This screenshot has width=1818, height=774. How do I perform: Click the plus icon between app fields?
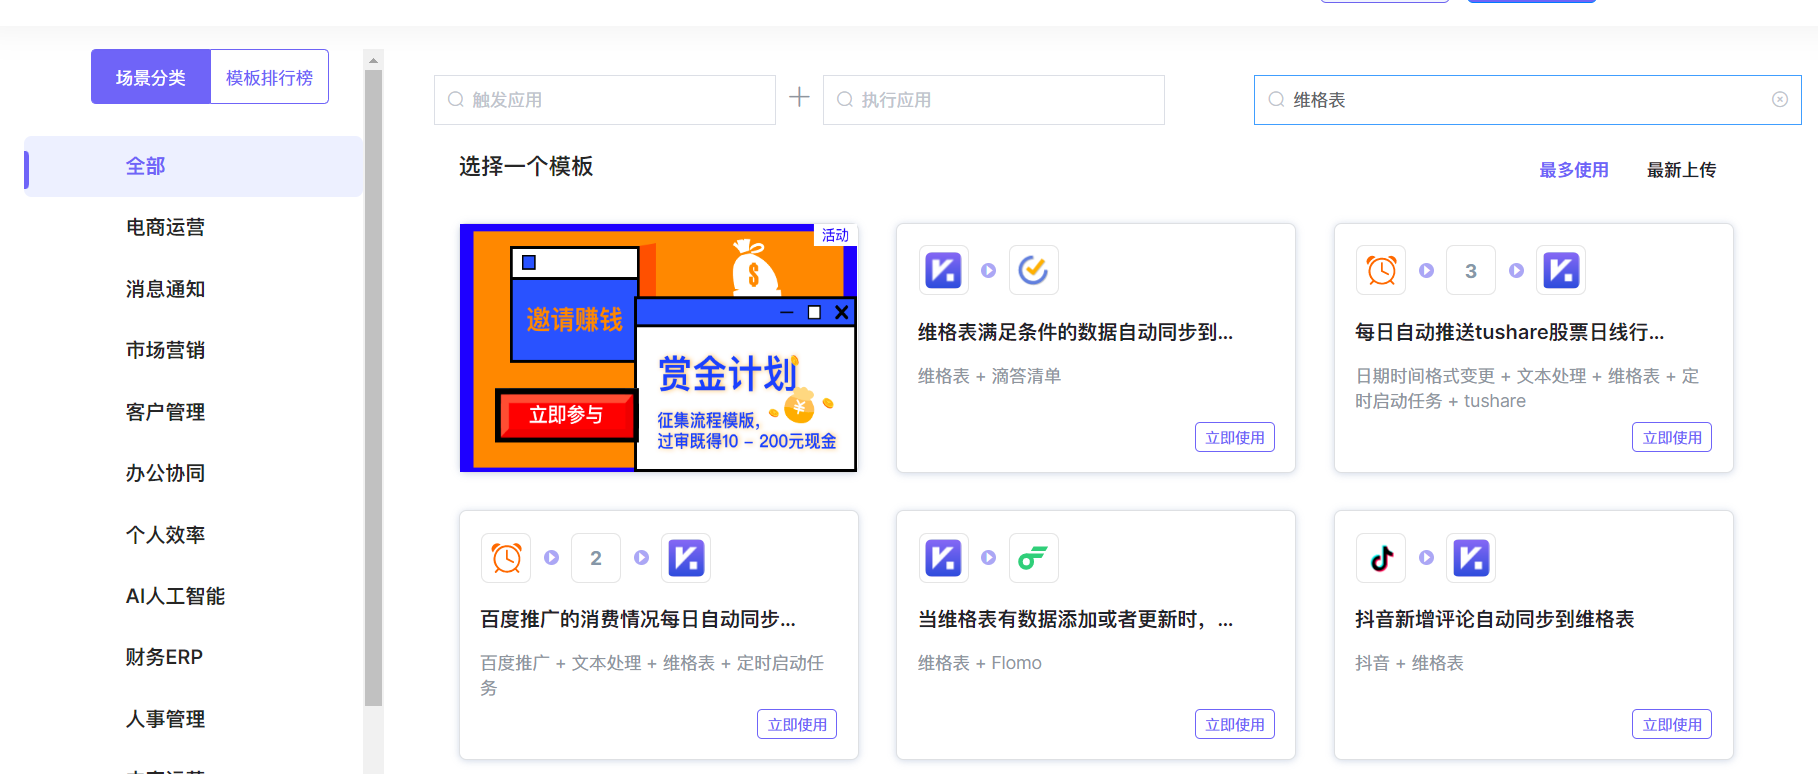pos(799,97)
